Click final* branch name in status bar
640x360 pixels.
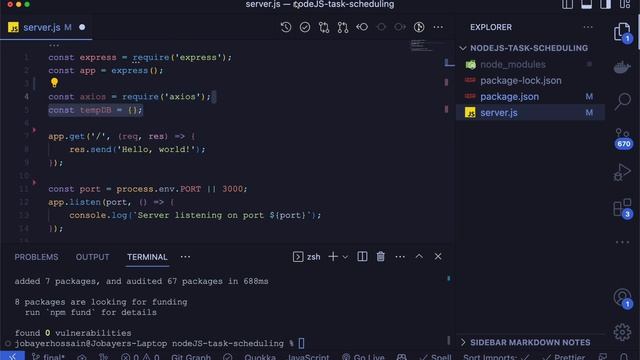[48, 357]
